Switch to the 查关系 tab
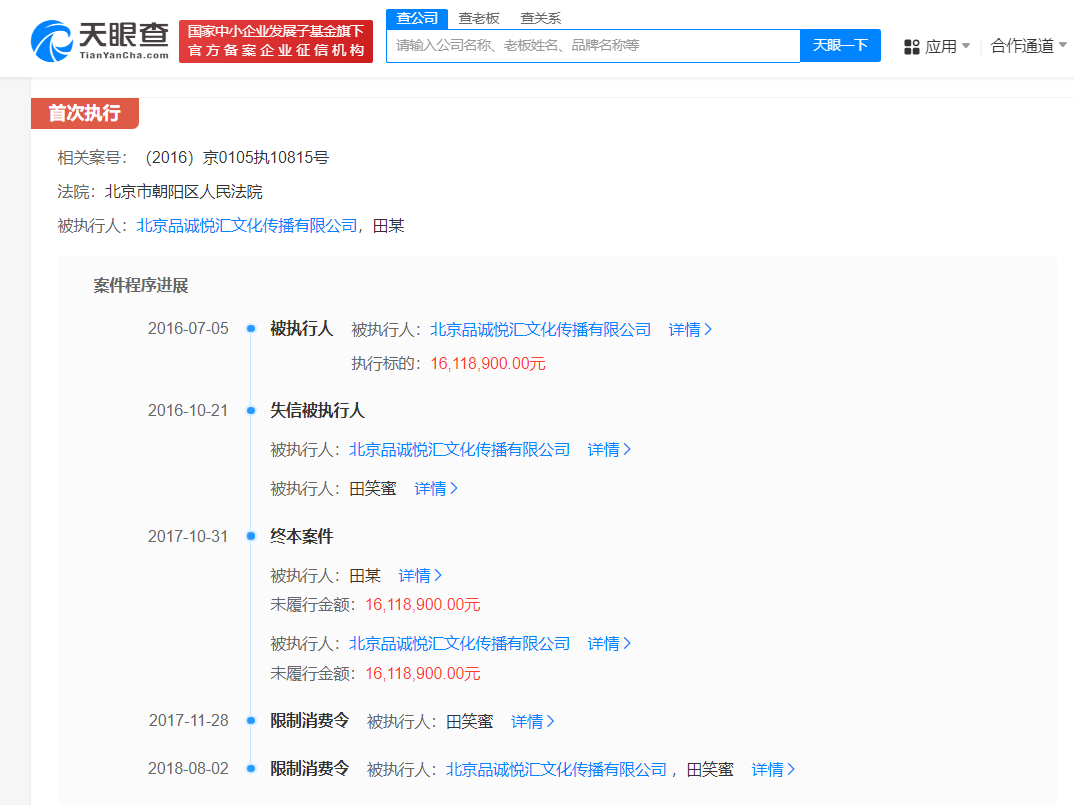Viewport: 1074px width, 805px height. pos(540,17)
